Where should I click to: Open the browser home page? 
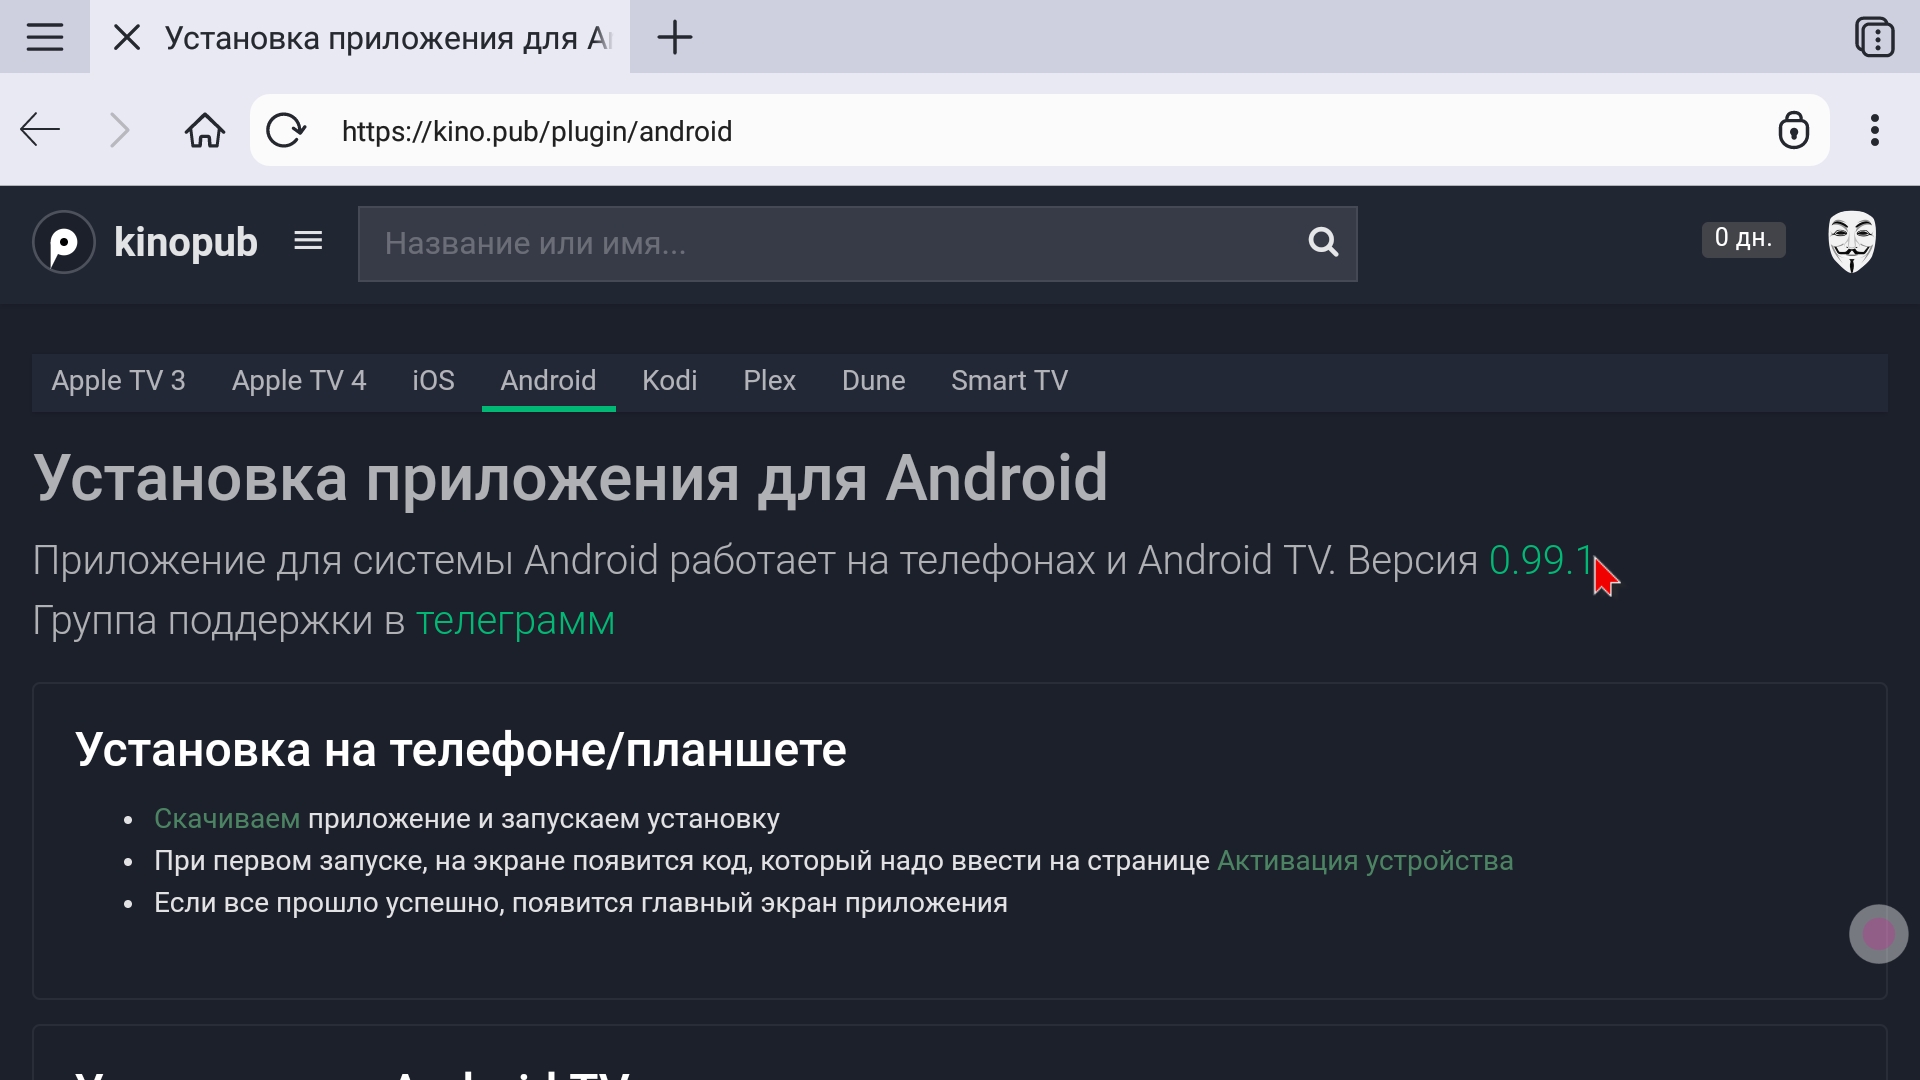tap(205, 130)
